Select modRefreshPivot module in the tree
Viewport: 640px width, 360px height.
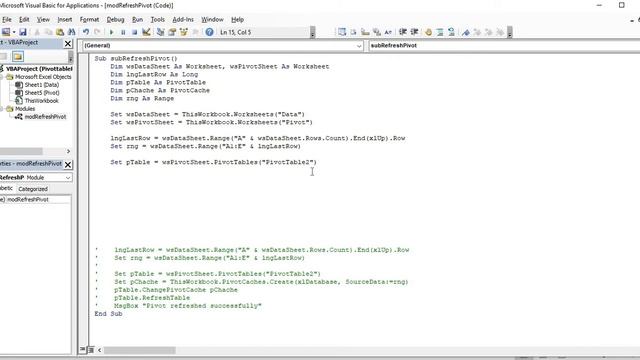tap(45, 117)
